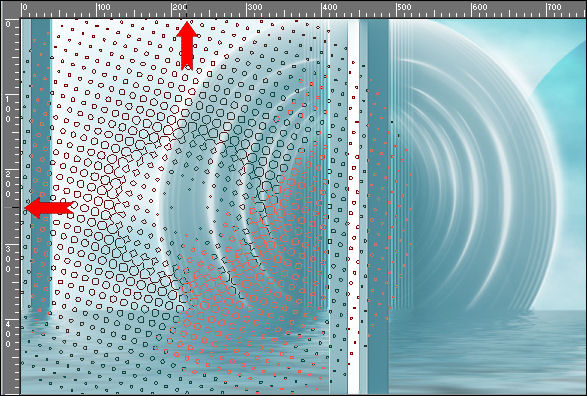Click the white vertical stripe on canvas

(353, 207)
